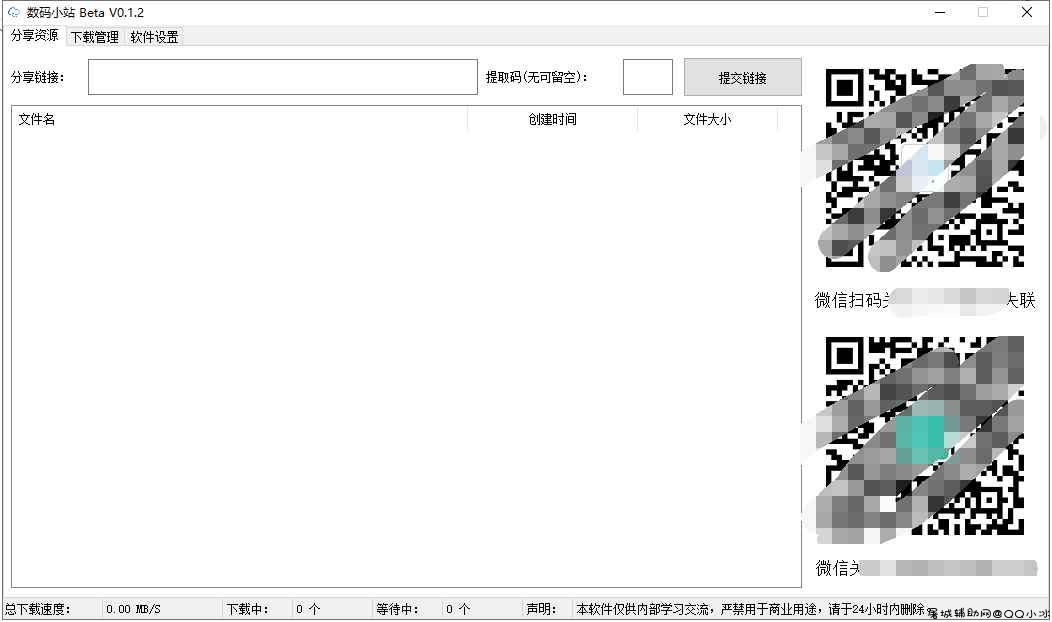Click the 分享链接: label
1052x622 pixels.
coord(38,77)
